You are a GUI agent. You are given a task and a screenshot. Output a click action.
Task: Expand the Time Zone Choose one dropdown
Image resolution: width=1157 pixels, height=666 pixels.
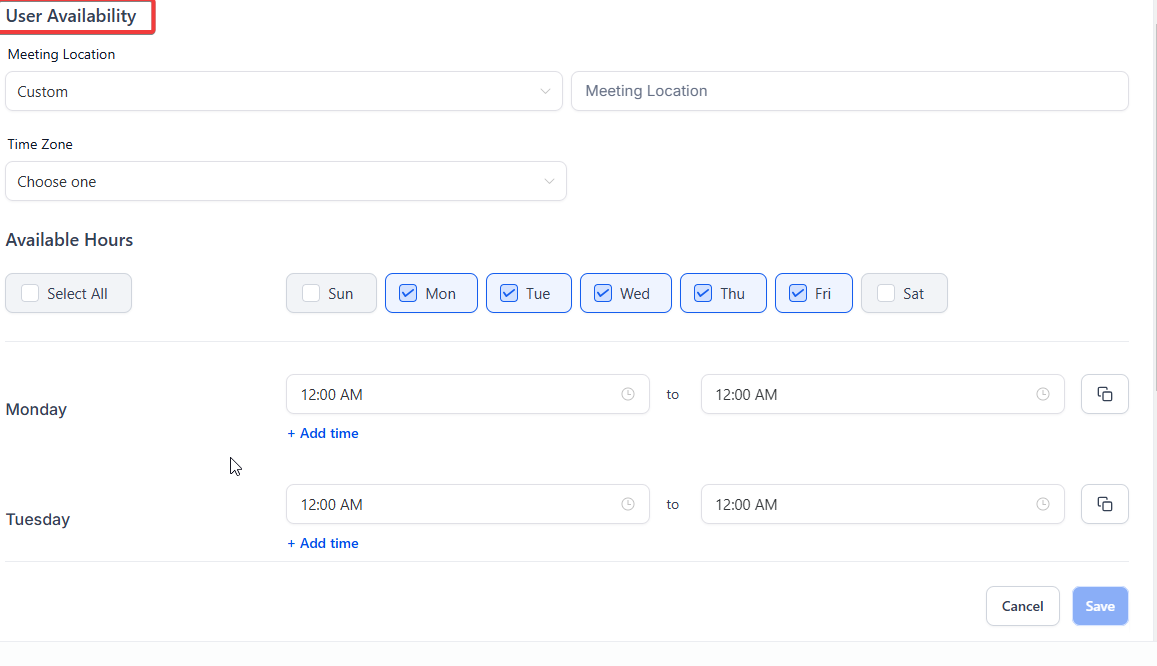coord(286,182)
